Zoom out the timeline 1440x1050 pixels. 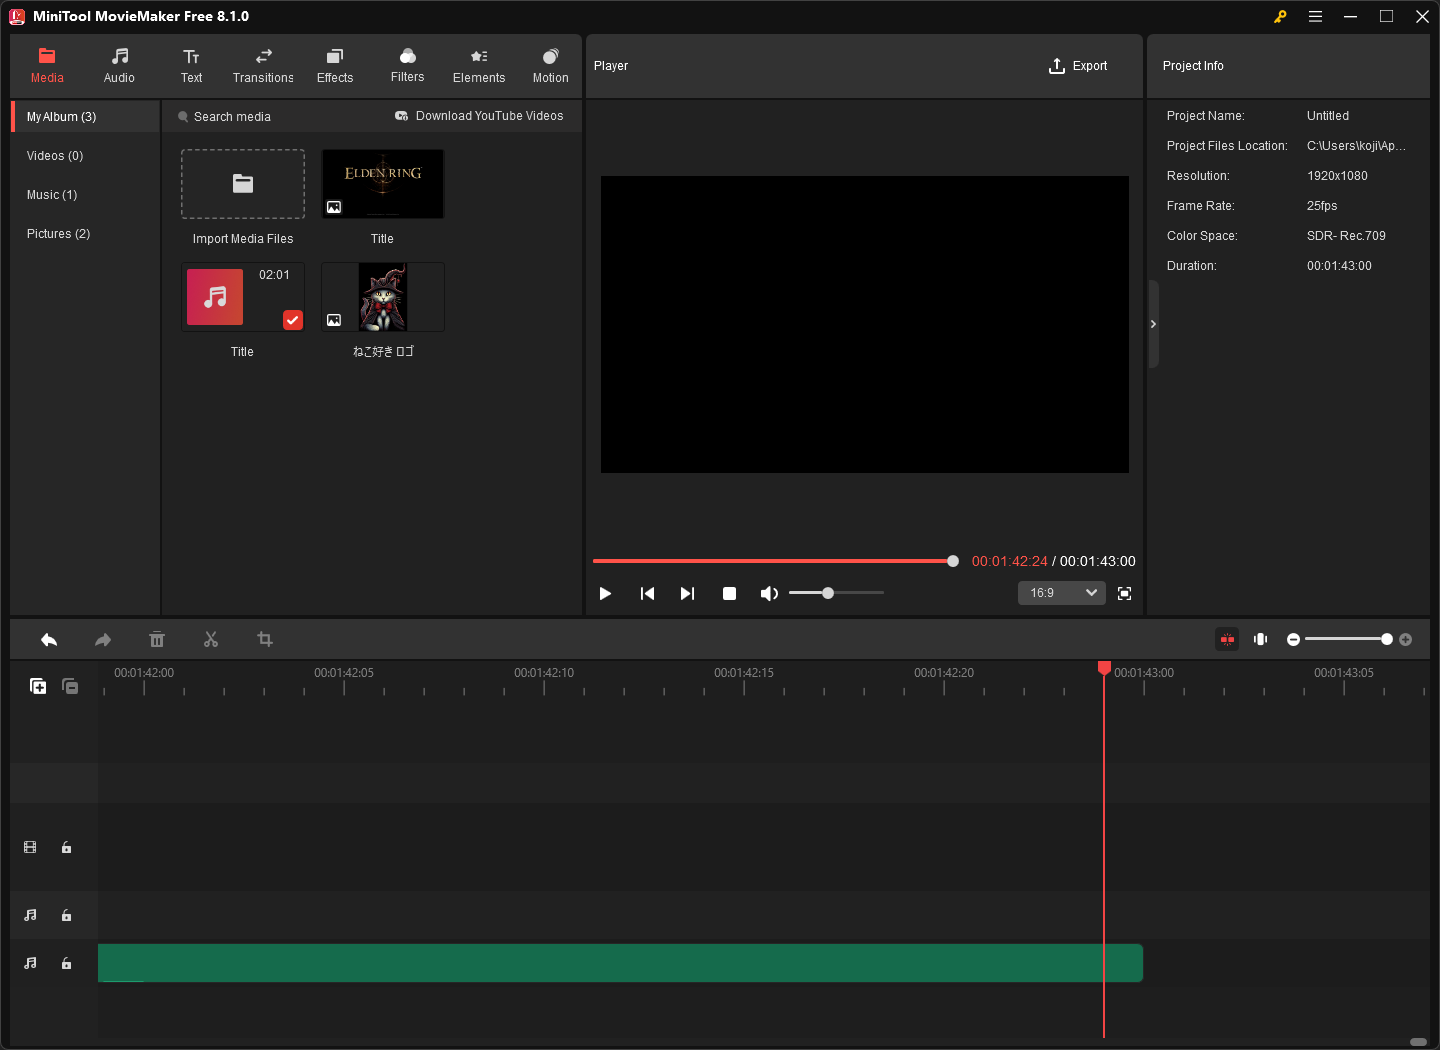[x=1293, y=640]
